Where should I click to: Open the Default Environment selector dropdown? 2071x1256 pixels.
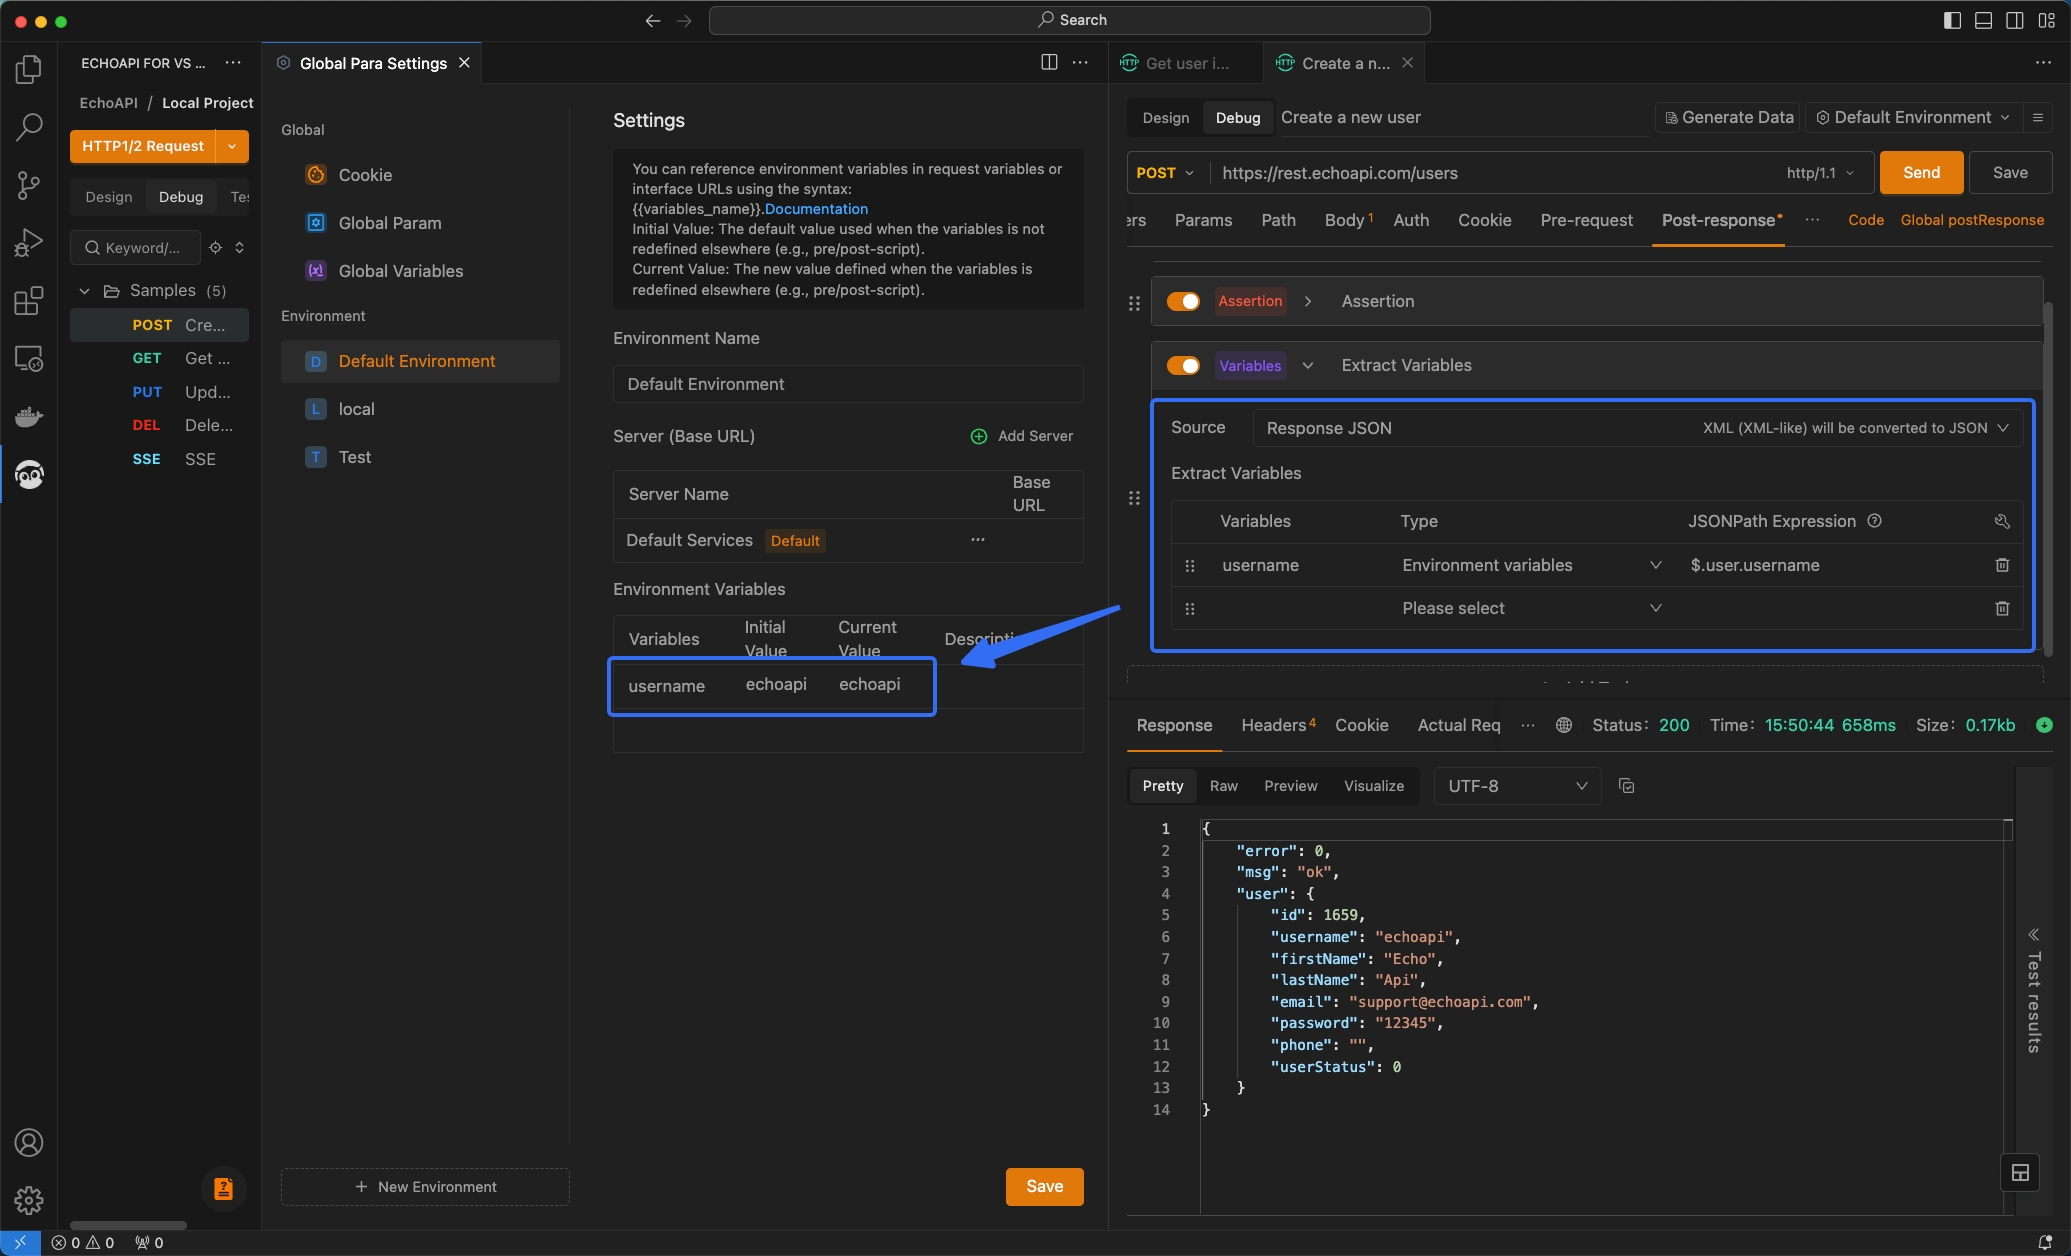pos(1913,118)
